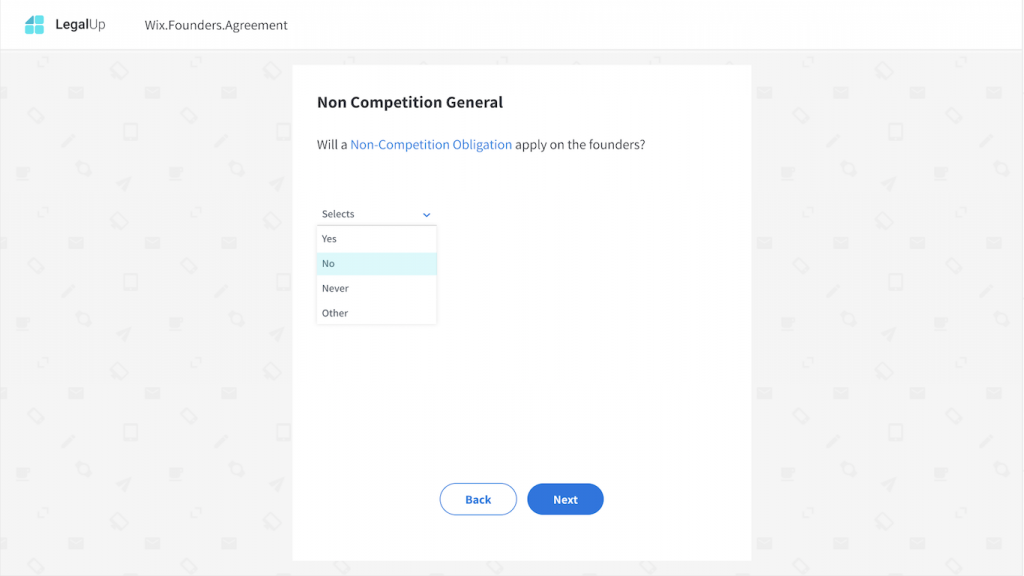Image resolution: width=1024 pixels, height=576 pixels.
Task: Open the Wix.Founders.Agreement document title
Action: (216, 25)
